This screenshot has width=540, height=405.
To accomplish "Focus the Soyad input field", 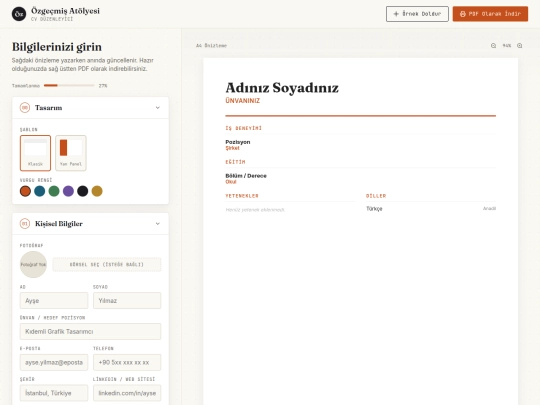I will coord(127,301).
